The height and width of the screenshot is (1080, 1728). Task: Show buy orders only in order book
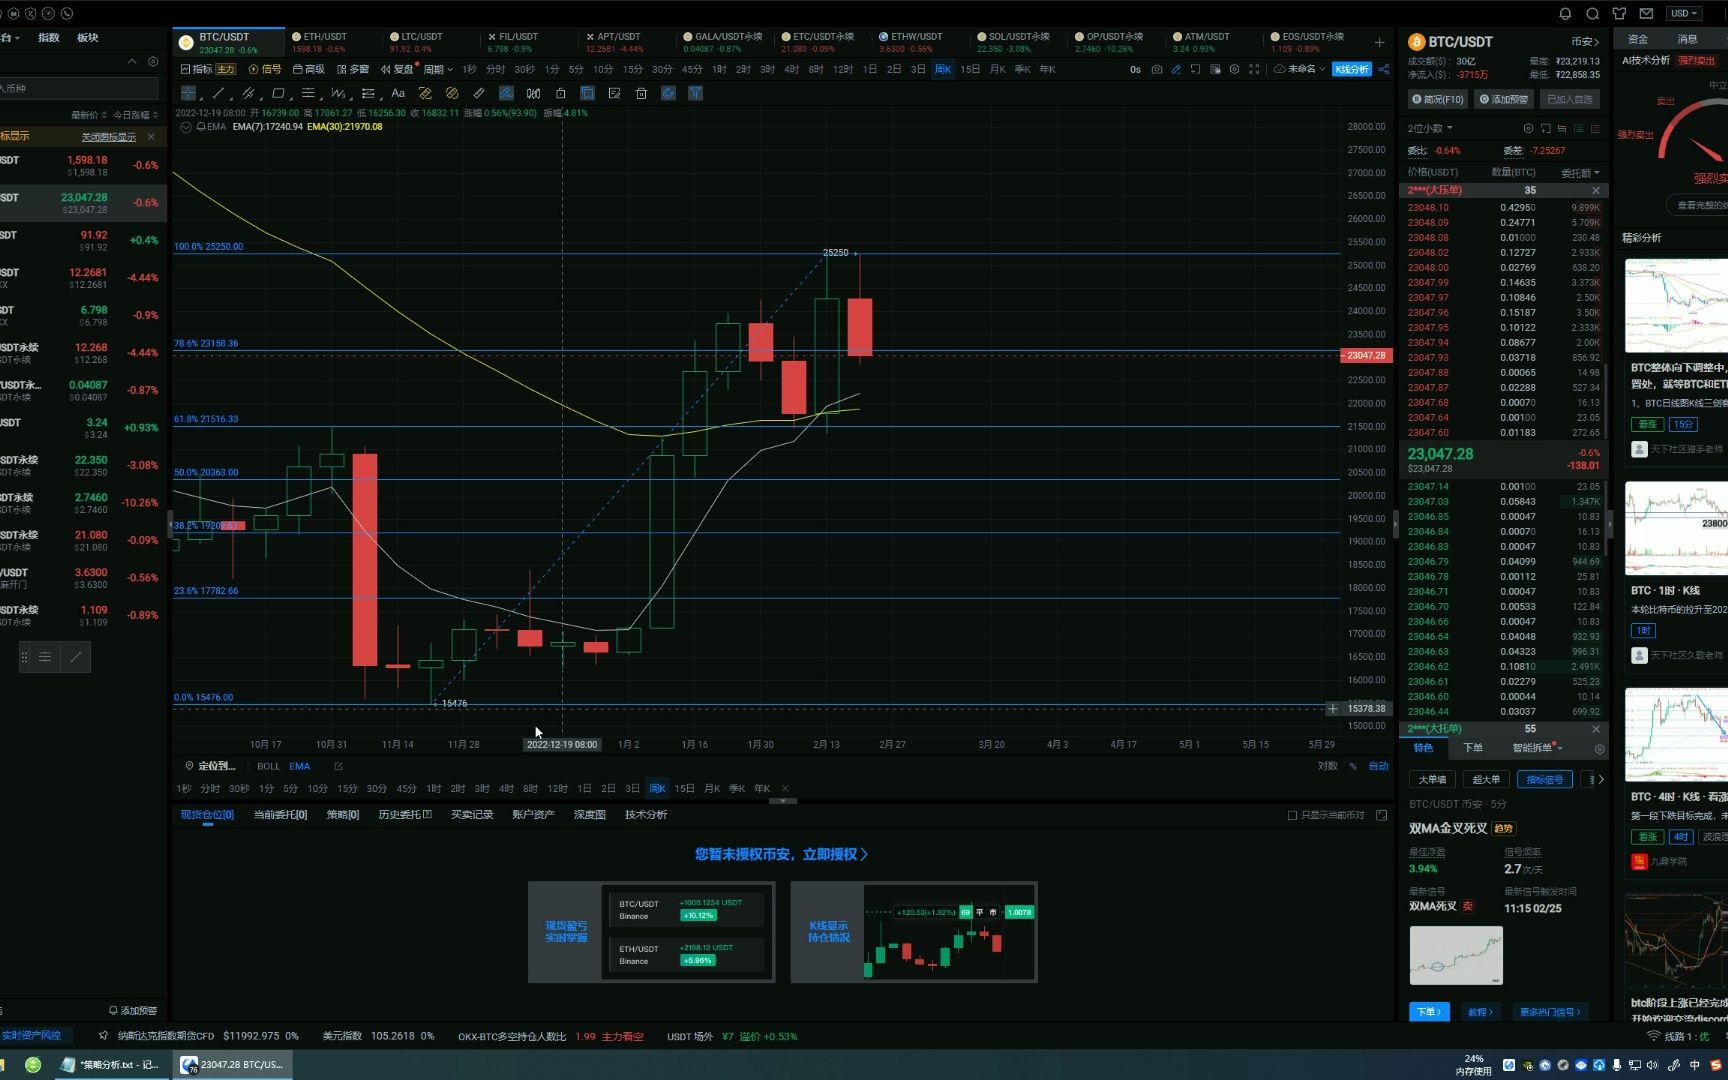pyautogui.click(x=1579, y=128)
